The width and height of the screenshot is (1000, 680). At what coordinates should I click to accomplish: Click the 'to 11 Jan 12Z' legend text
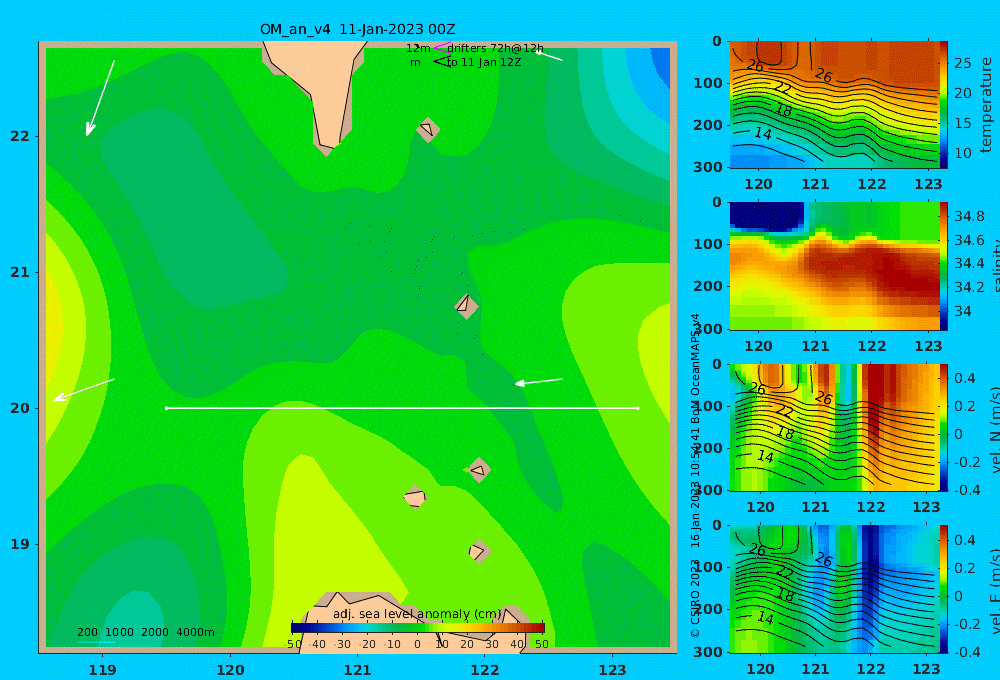[483, 63]
